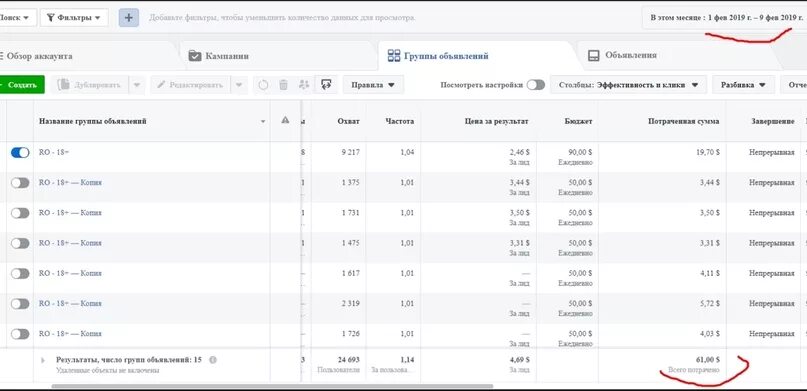The image size is (807, 391).
Task: Open the Разбивка dropdown
Action: 743,85
